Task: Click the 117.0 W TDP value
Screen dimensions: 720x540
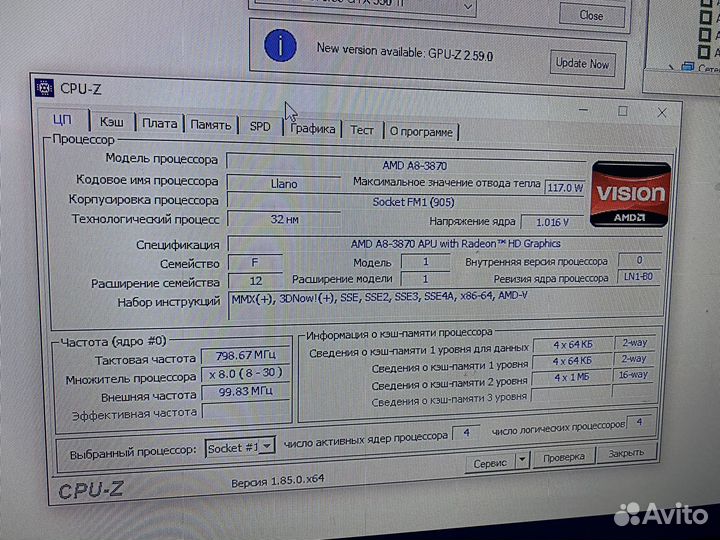Action: click(x=564, y=188)
